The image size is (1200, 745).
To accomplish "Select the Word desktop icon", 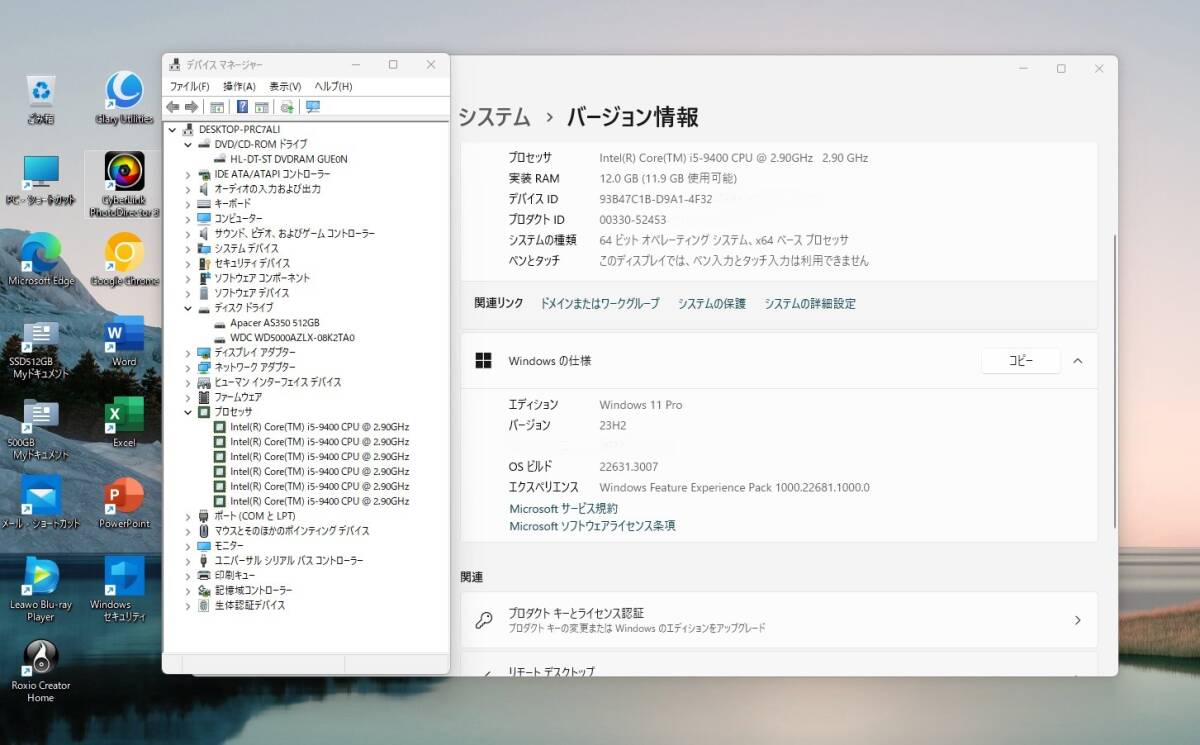I will click(124, 341).
